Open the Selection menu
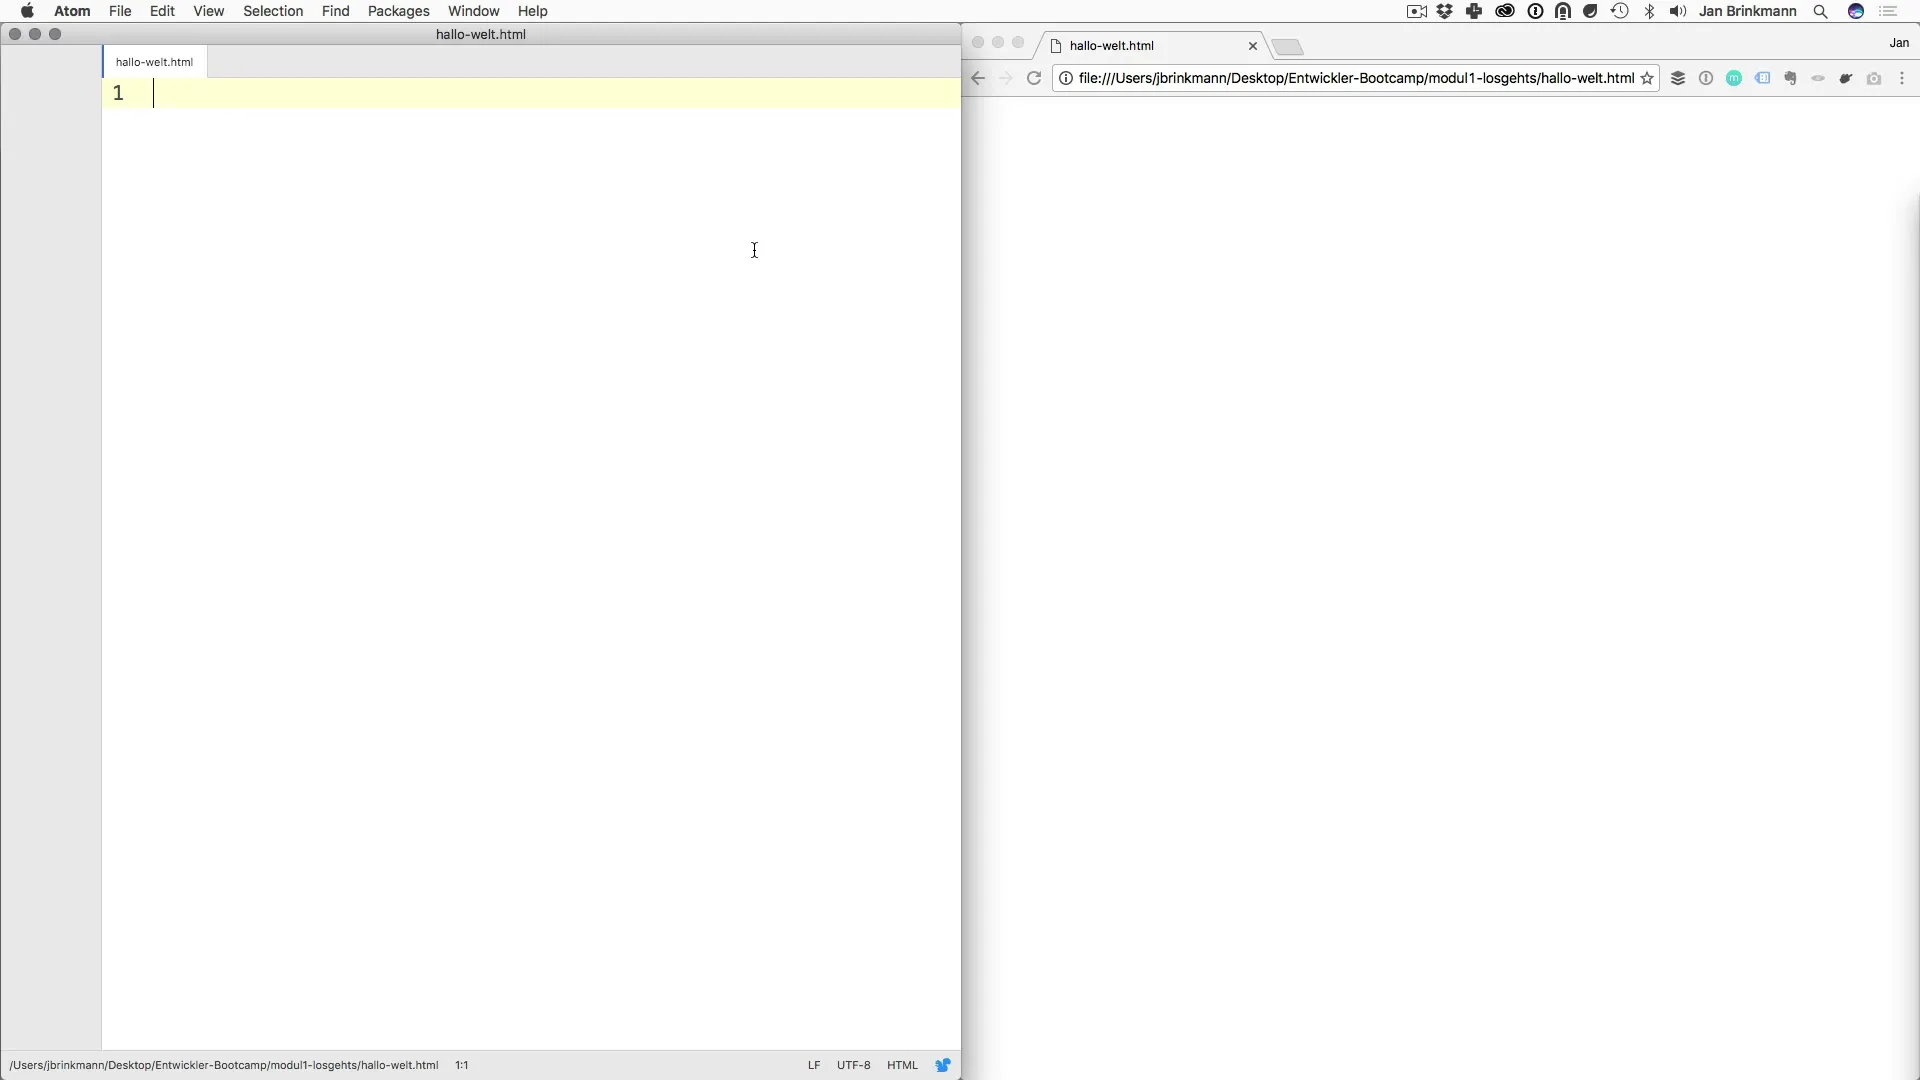Screen dimensions: 1920x1080 (273, 11)
